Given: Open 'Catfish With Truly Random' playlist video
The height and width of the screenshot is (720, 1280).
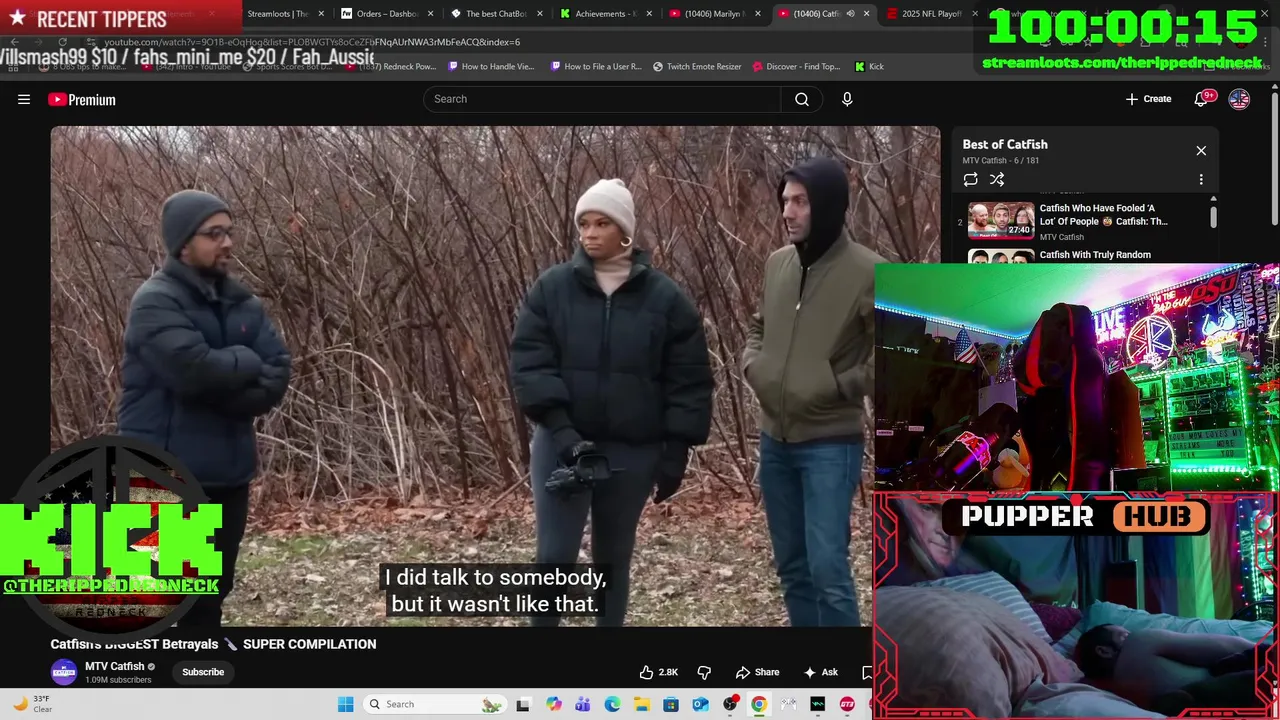Looking at the screenshot, I should (x=1095, y=255).
